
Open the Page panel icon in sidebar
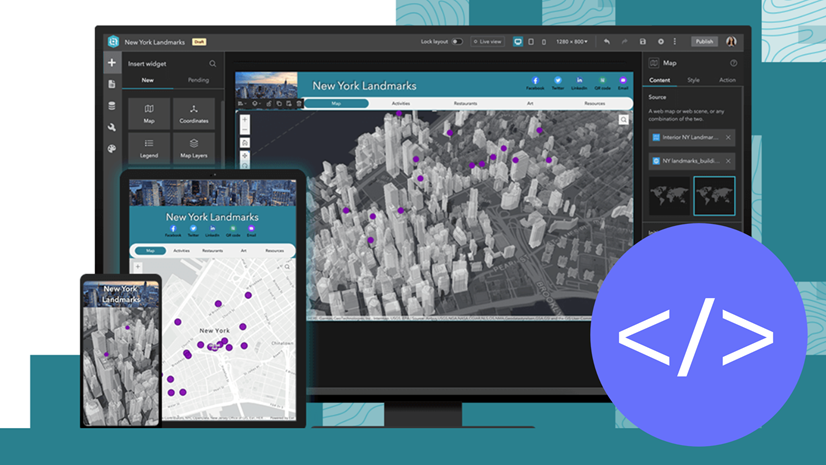(x=112, y=84)
